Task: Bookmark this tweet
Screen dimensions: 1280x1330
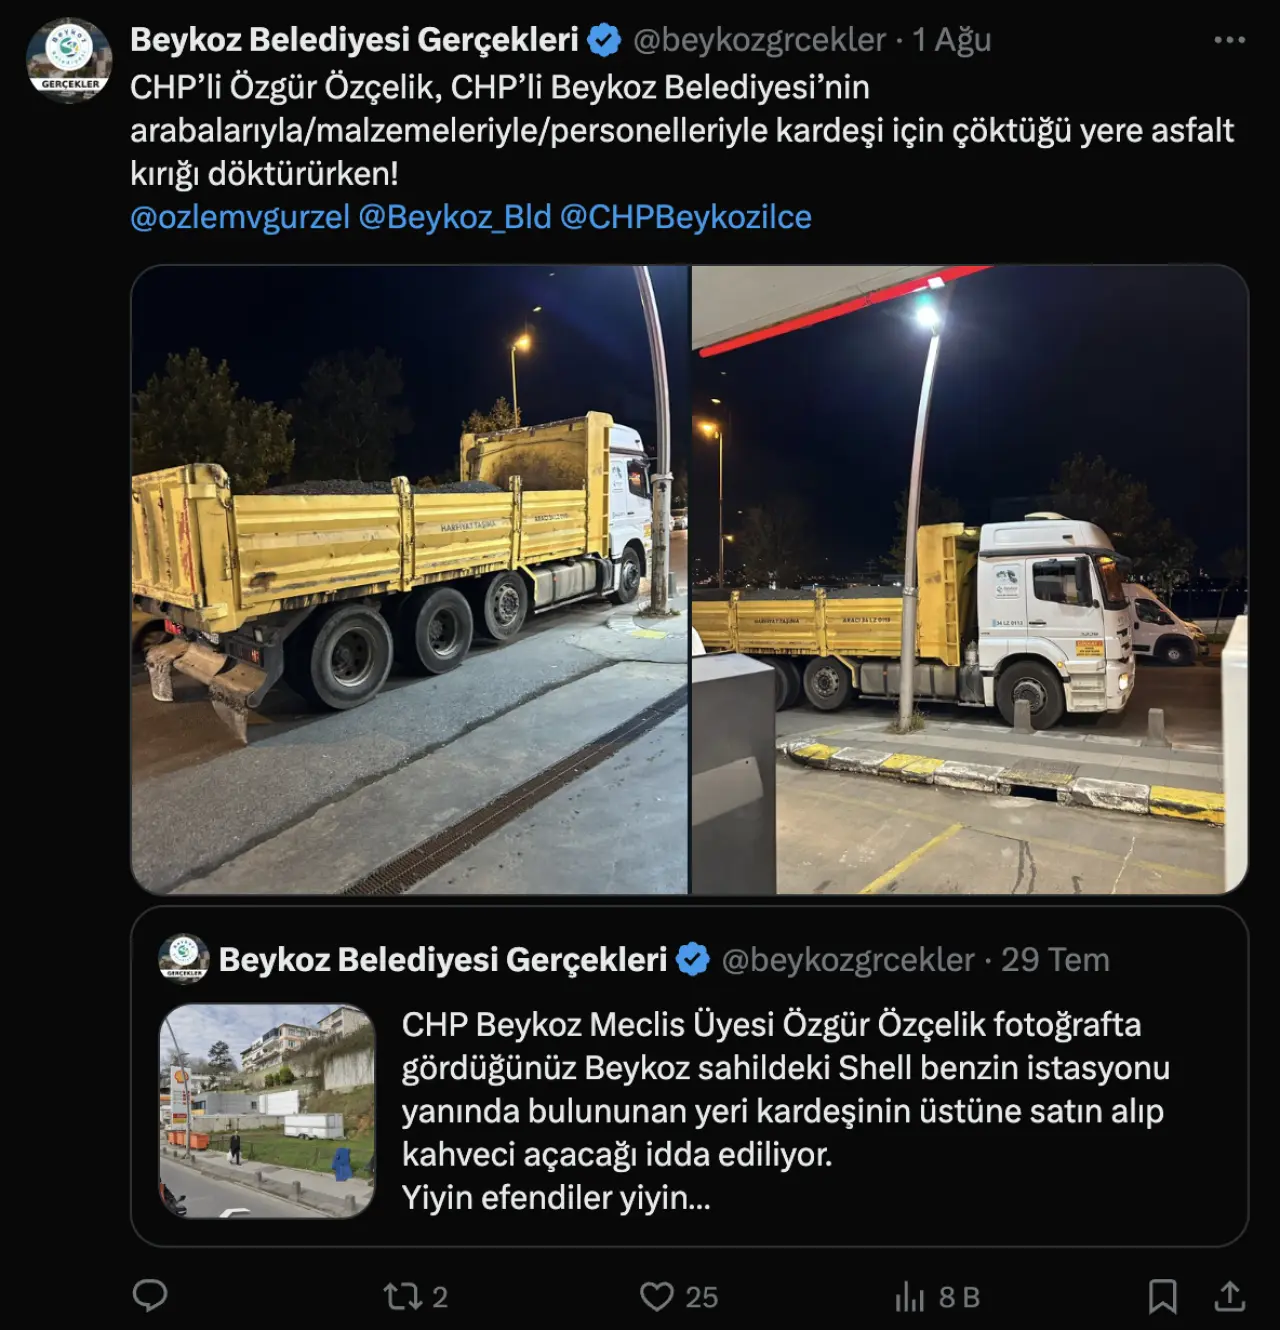Action: tap(1162, 1297)
